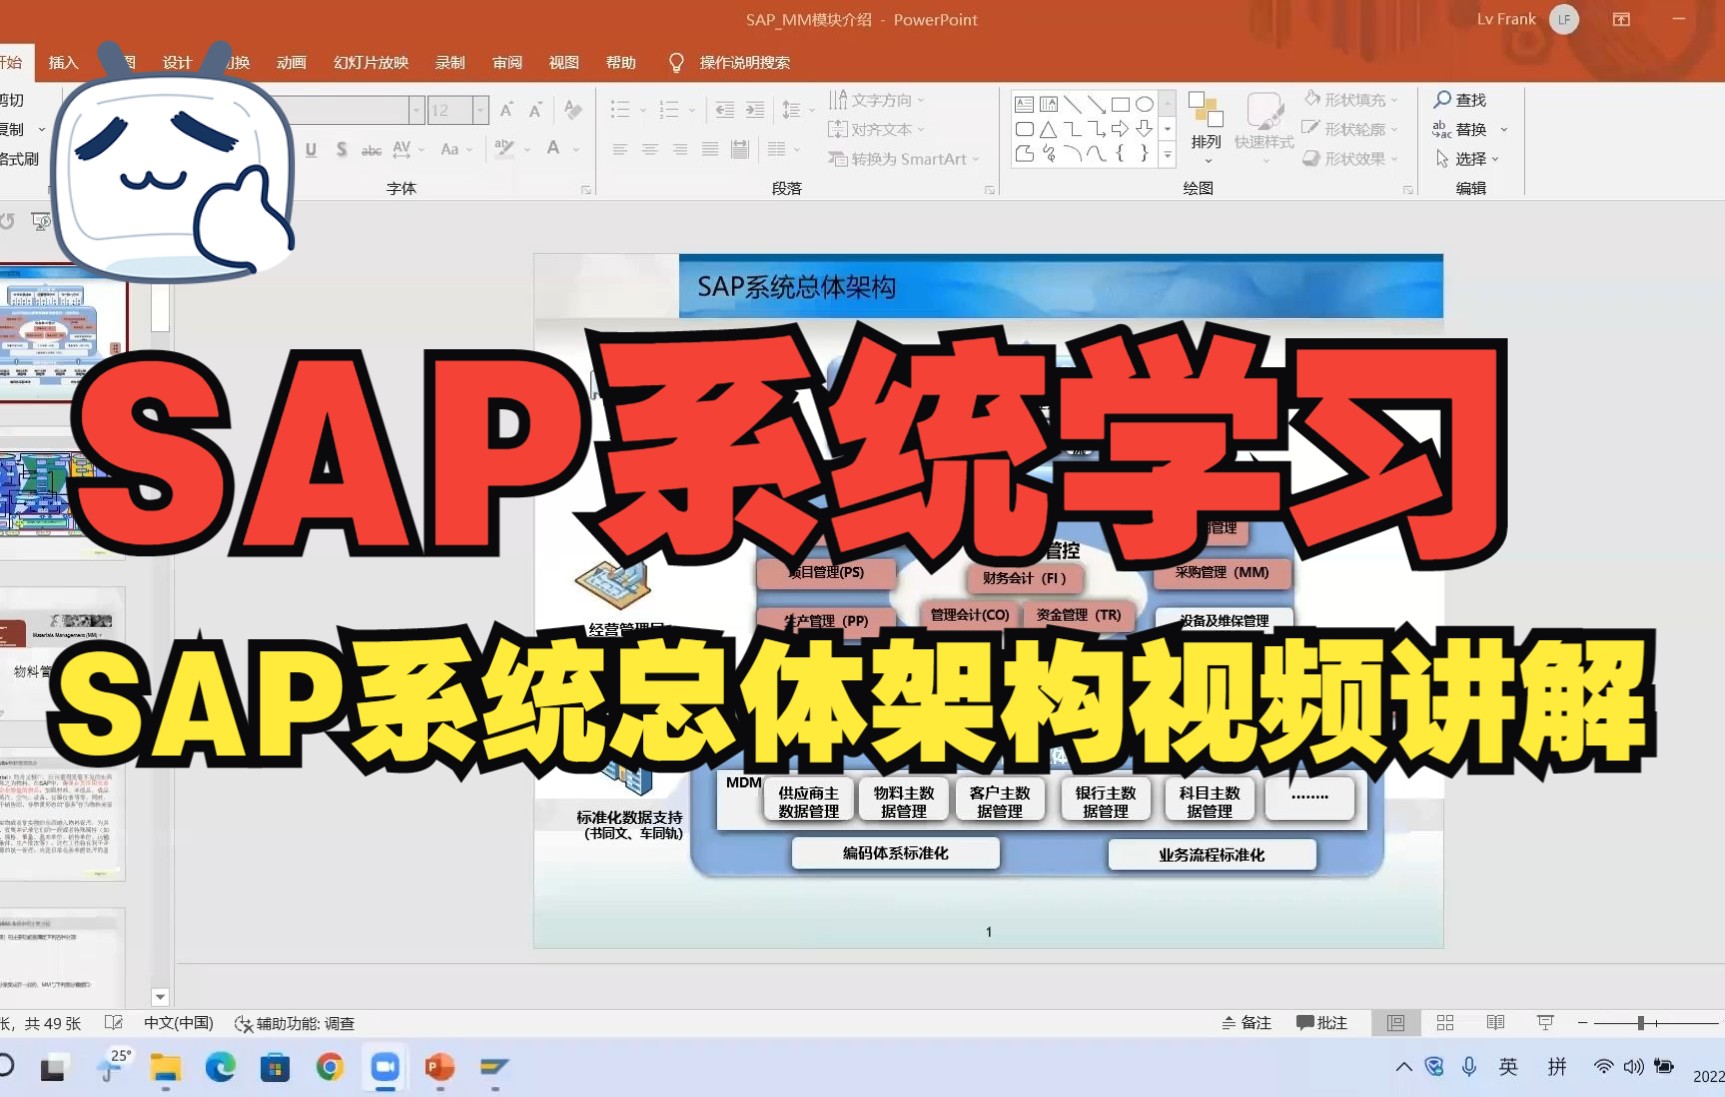Open File Explorer from the taskbar
The height and width of the screenshot is (1097, 1725).
coord(165,1068)
